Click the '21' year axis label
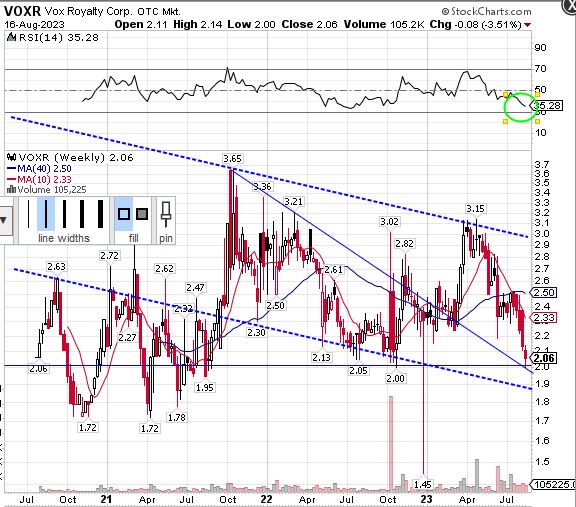 [x=106, y=499]
